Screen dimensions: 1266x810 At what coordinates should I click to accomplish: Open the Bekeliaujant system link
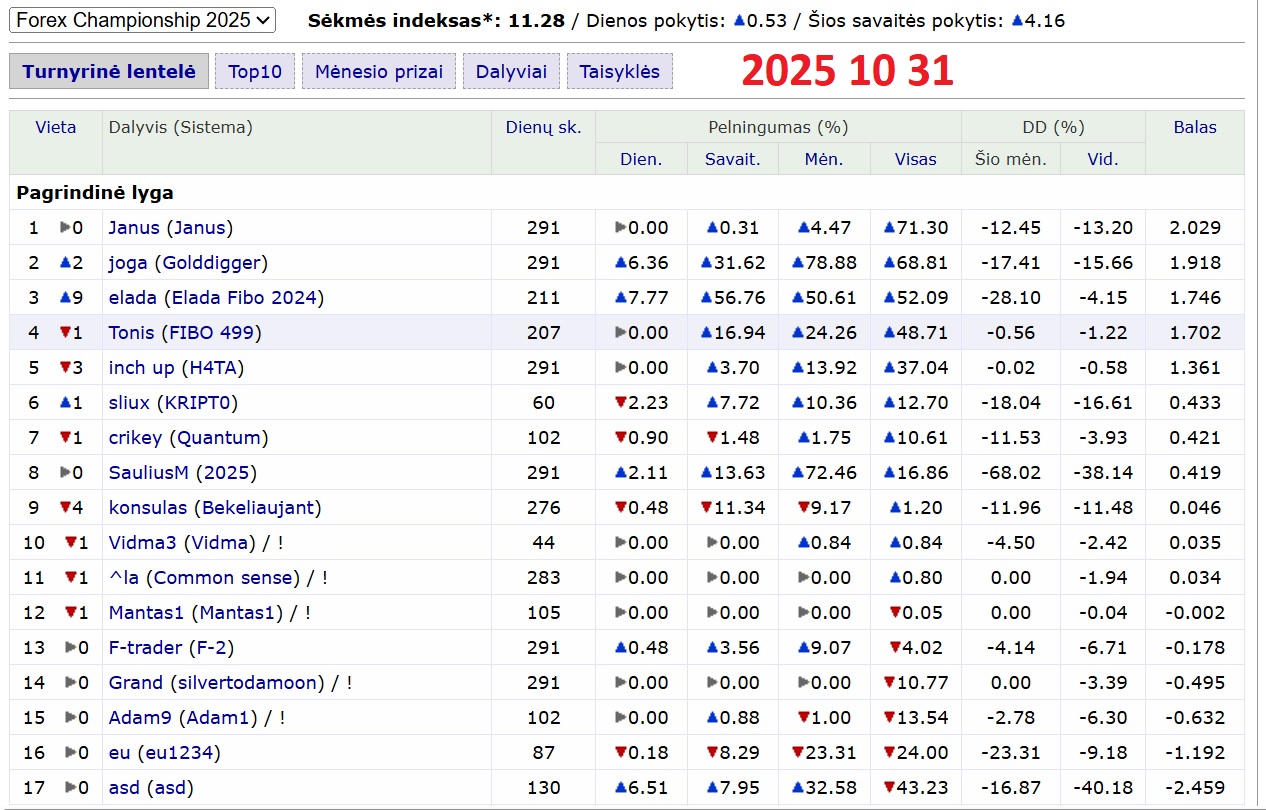tap(258, 508)
